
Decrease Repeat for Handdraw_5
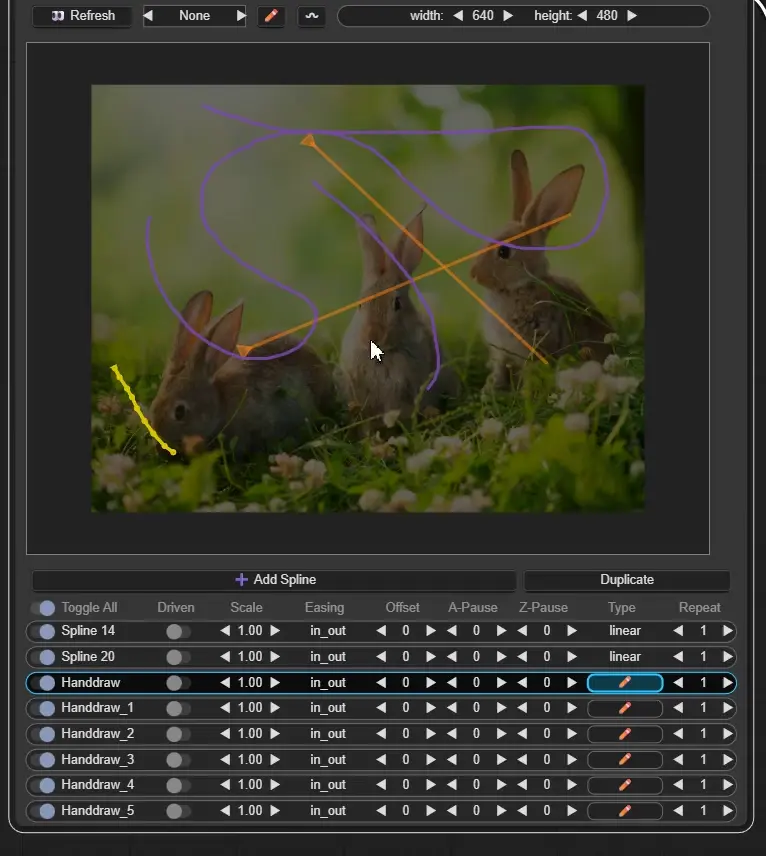(x=678, y=811)
